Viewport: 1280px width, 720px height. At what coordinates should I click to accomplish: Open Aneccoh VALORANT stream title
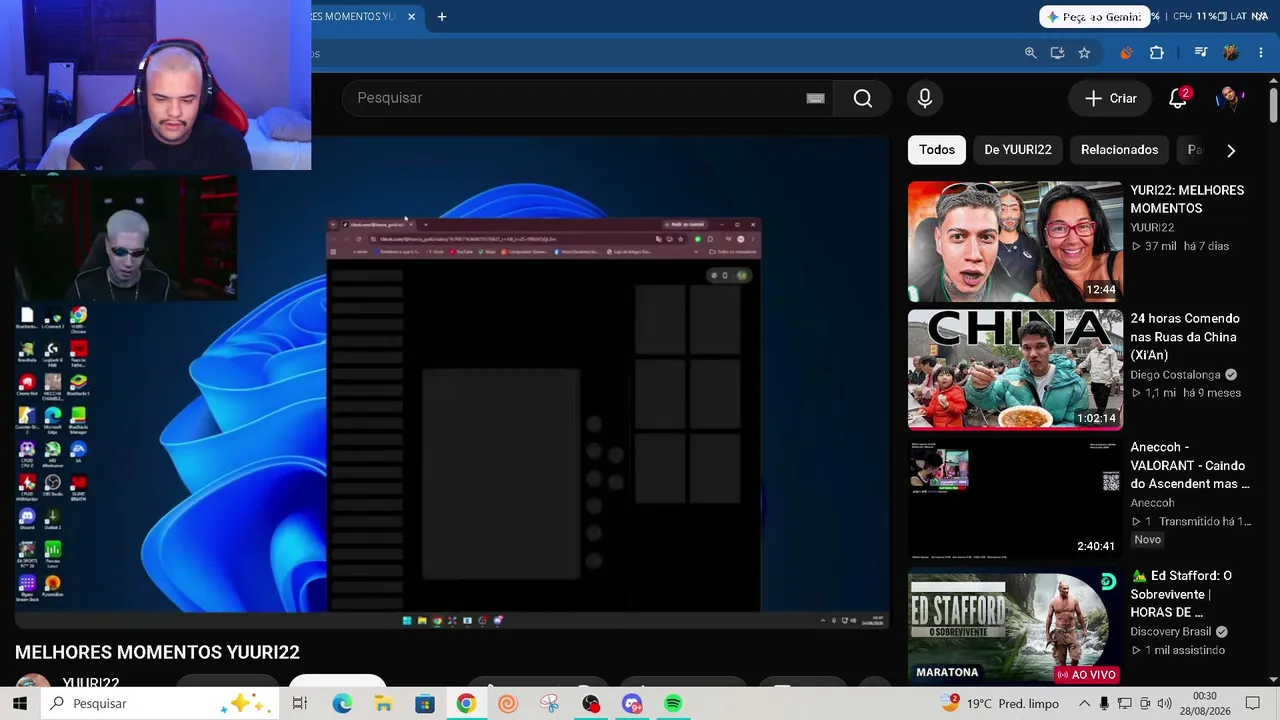click(1190, 465)
